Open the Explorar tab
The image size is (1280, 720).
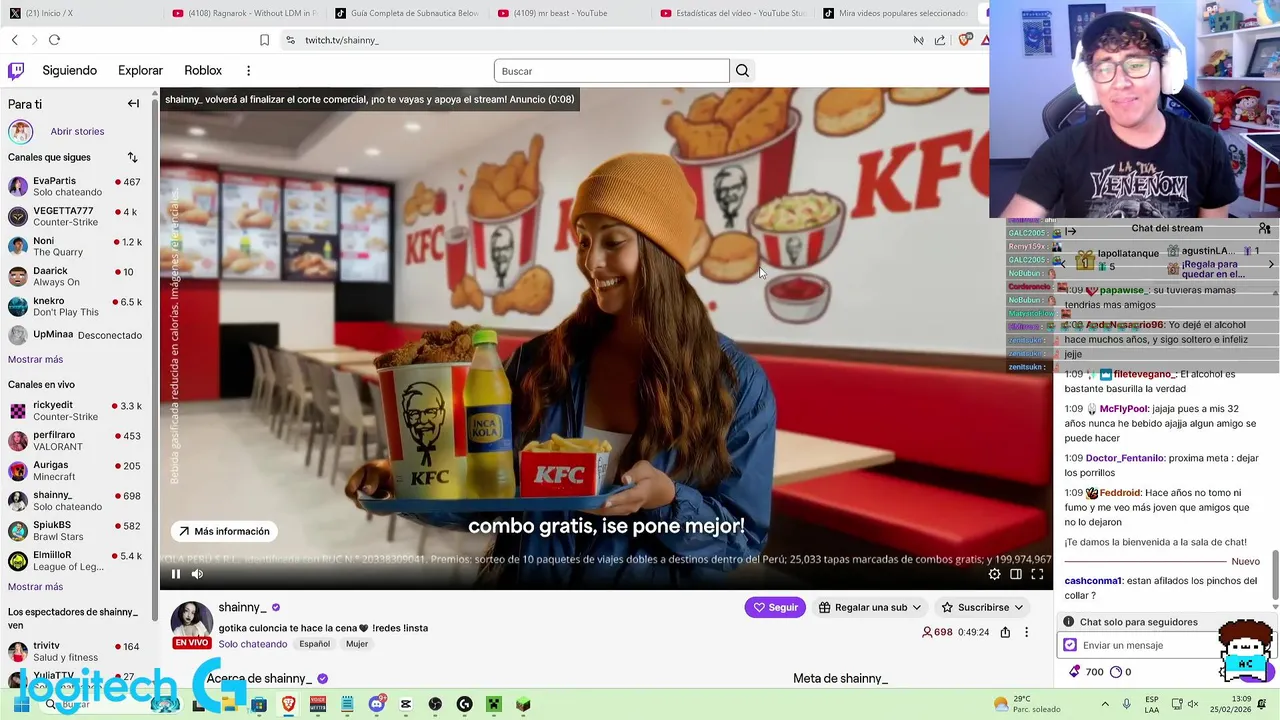140,71
